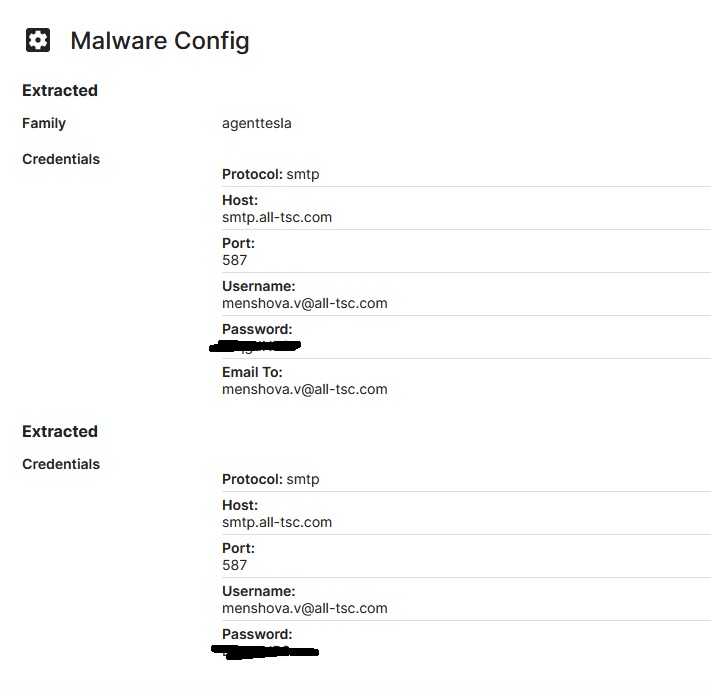Viewport: 711px width, 690px height.
Task: Click the first Extracted section heading
Action: (x=60, y=90)
